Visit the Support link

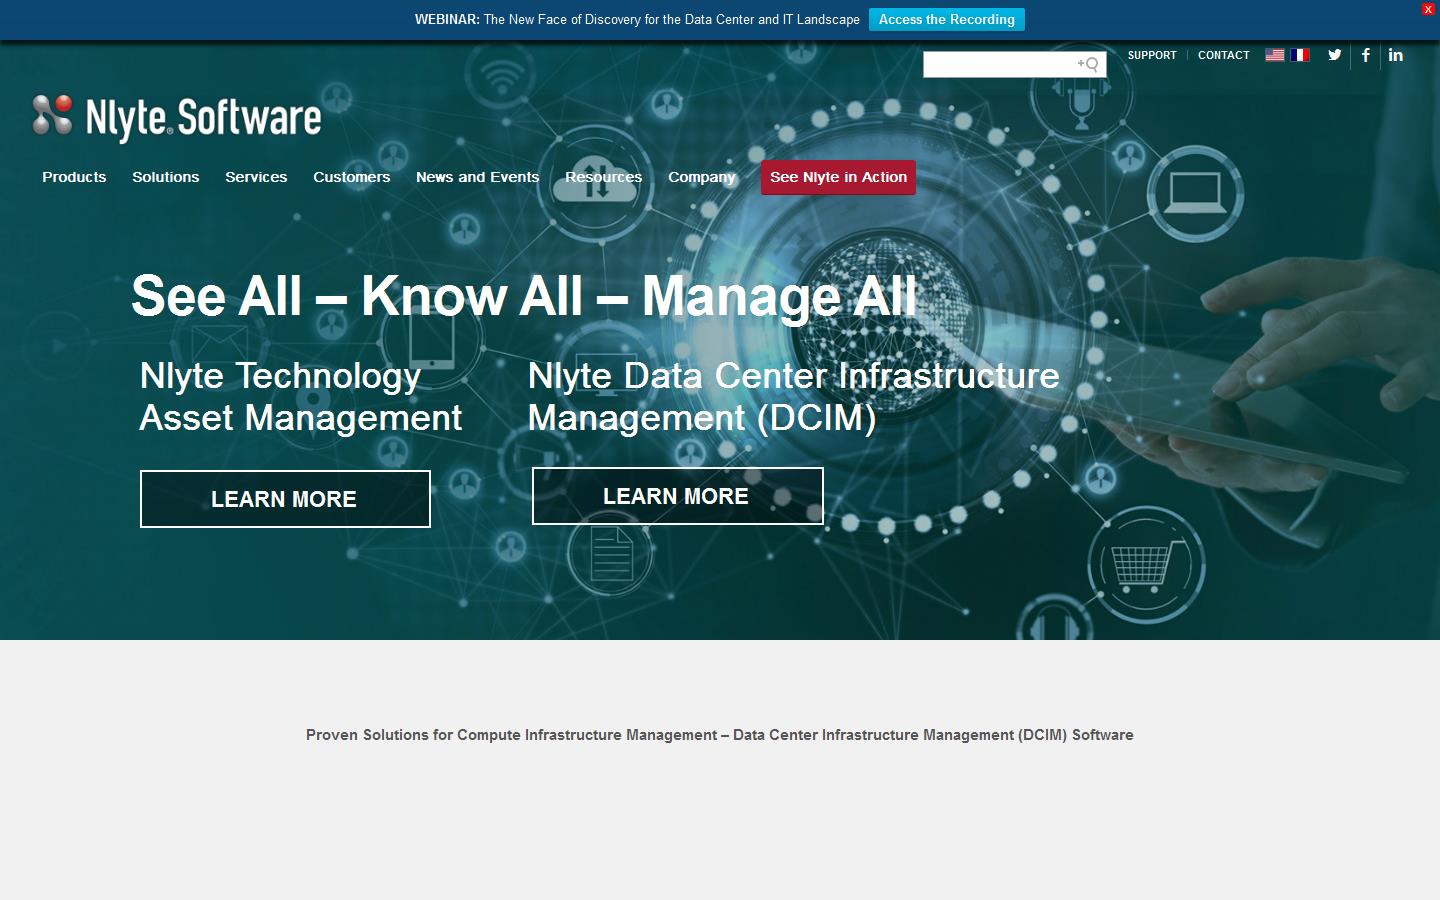1152,55
